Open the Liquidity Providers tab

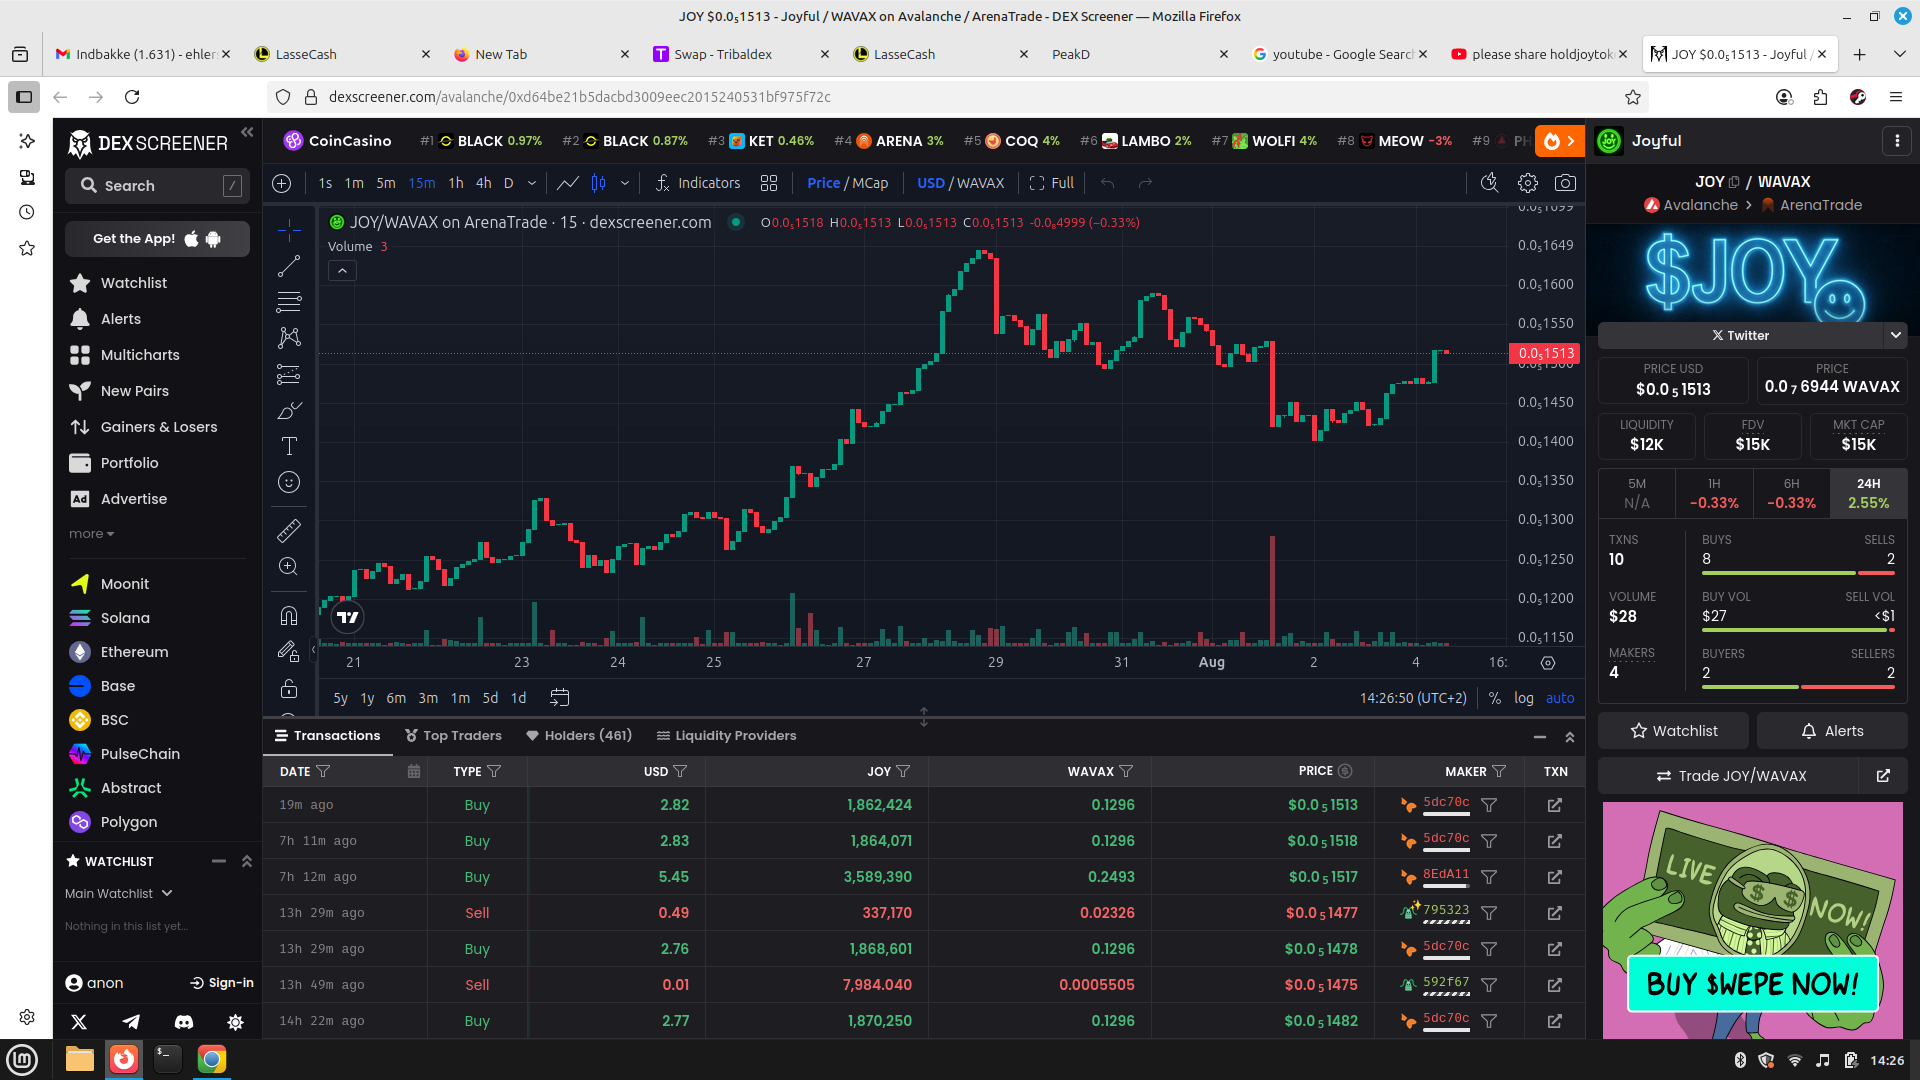[x=726, y=736]
